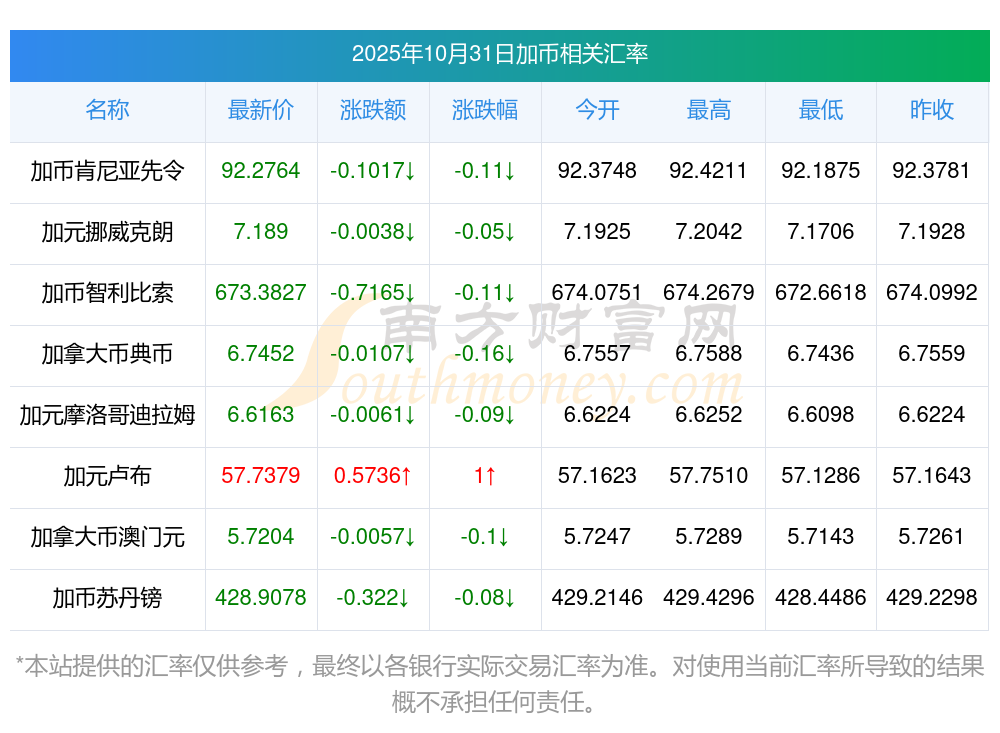Select the 加拿大币澳门元 row name
The width and height of the screenshot is (1000, 733).
coord(107,537)
